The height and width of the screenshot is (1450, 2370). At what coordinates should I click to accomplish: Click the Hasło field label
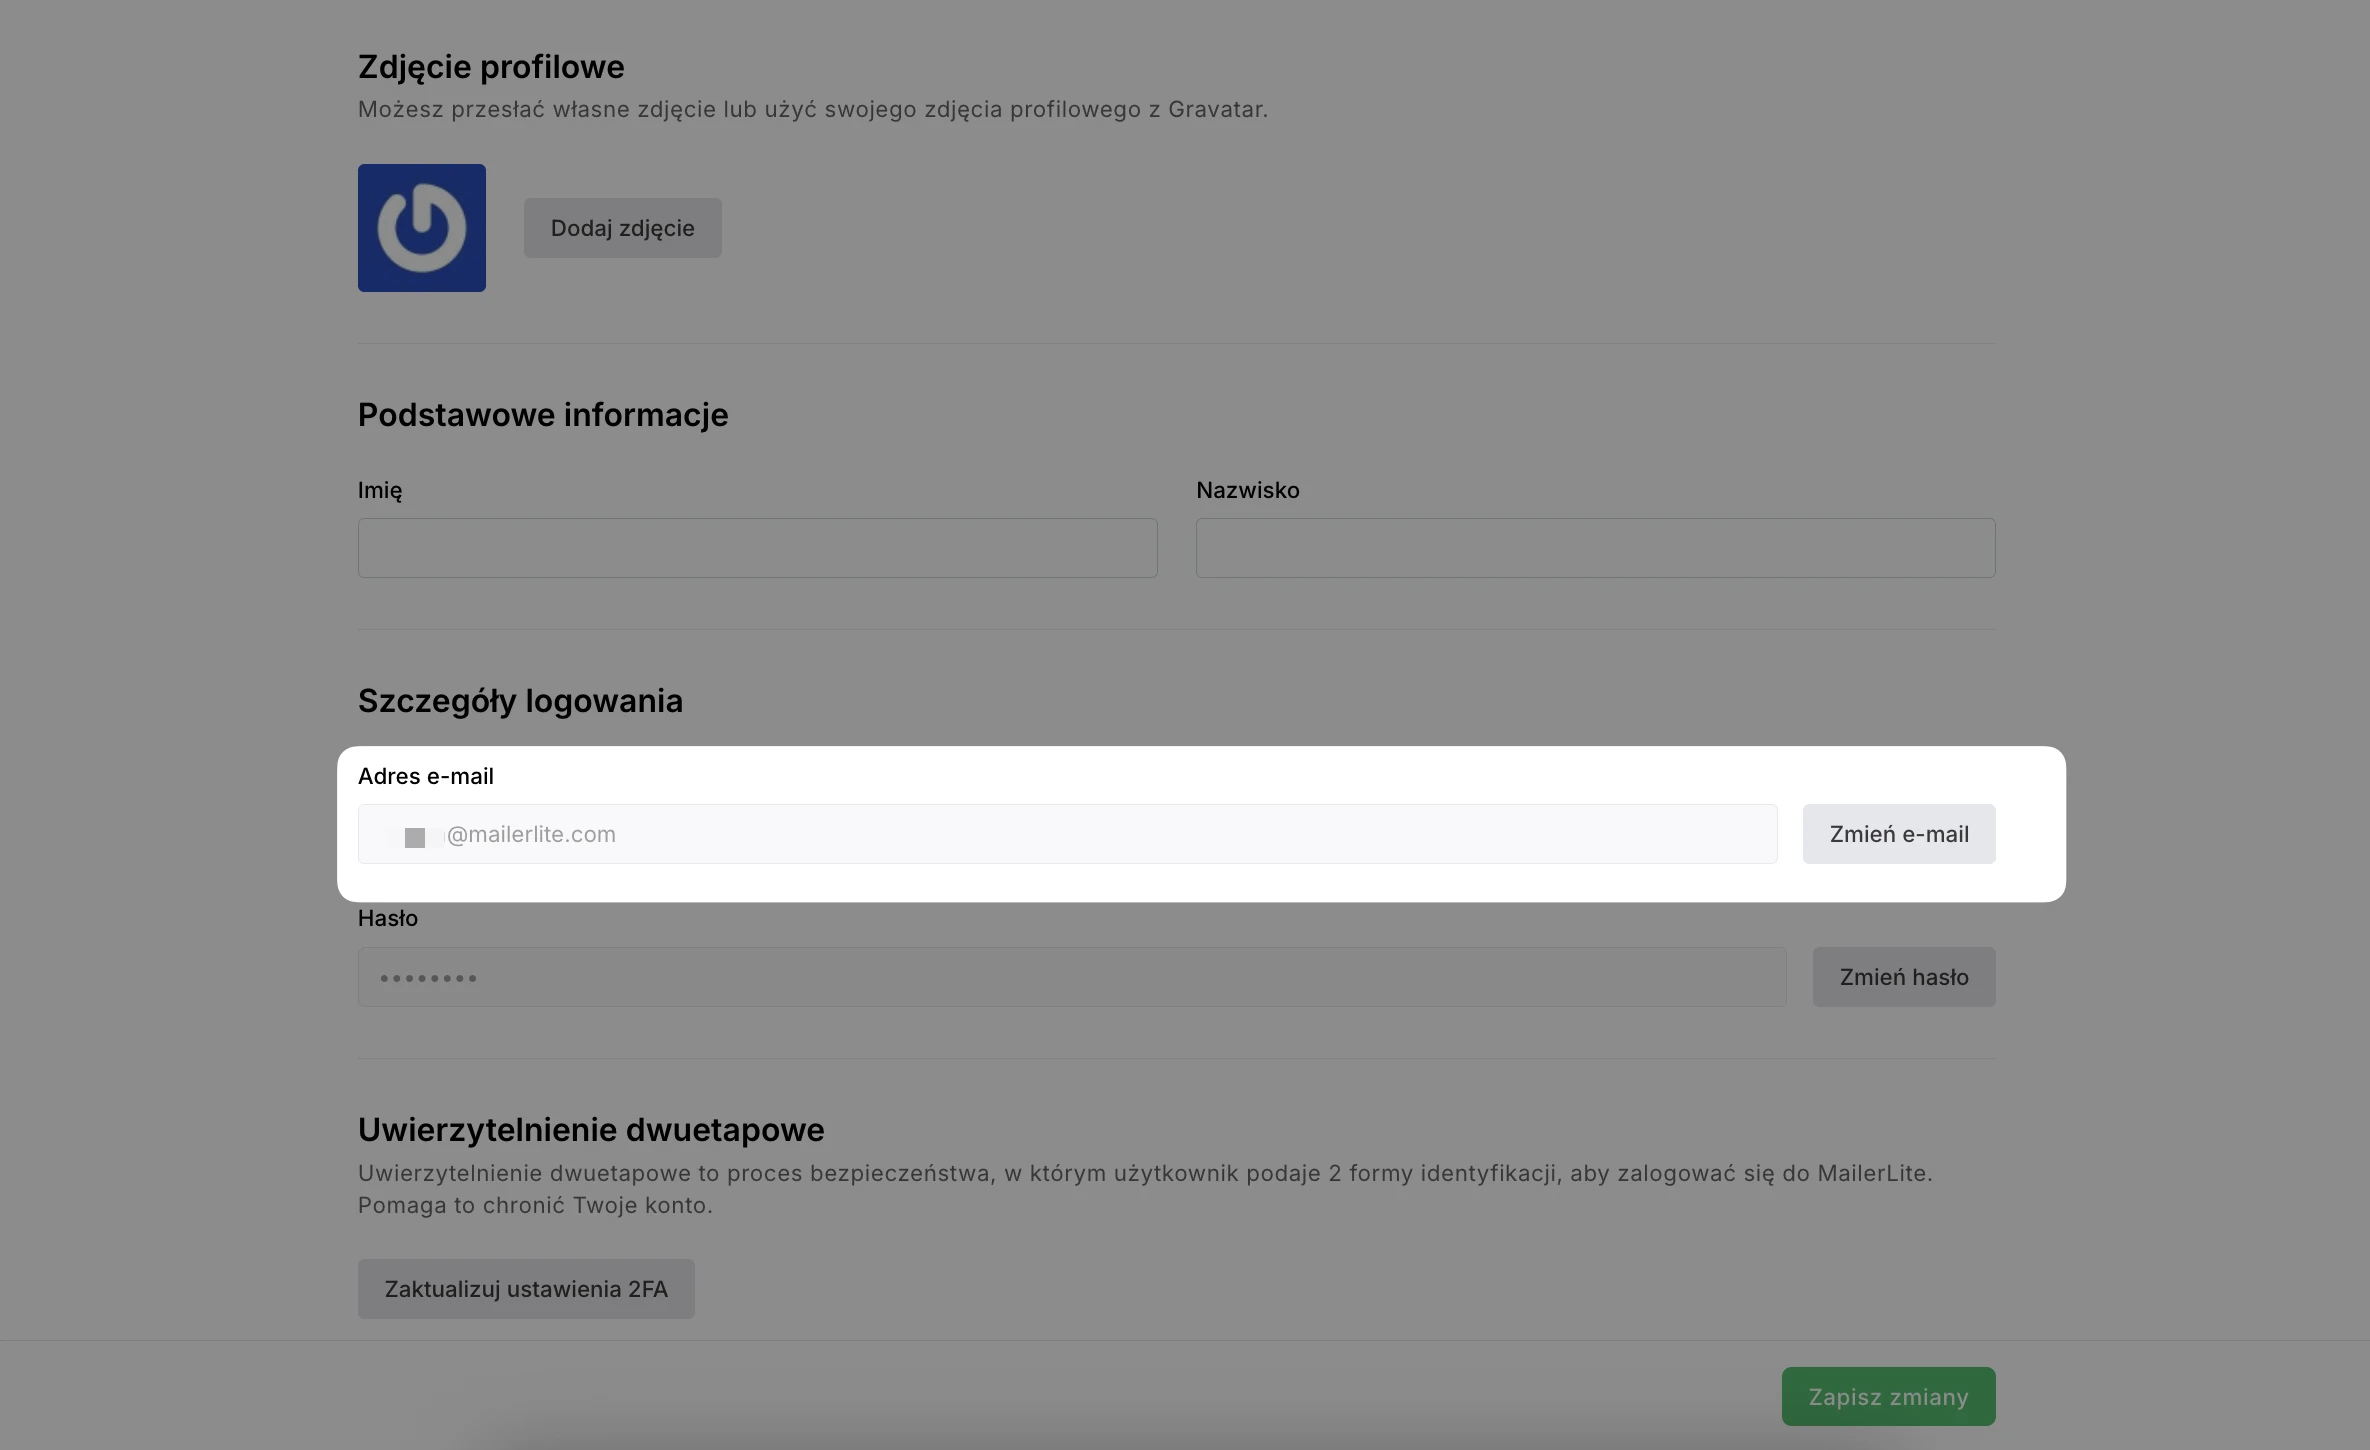coord(388,918)
